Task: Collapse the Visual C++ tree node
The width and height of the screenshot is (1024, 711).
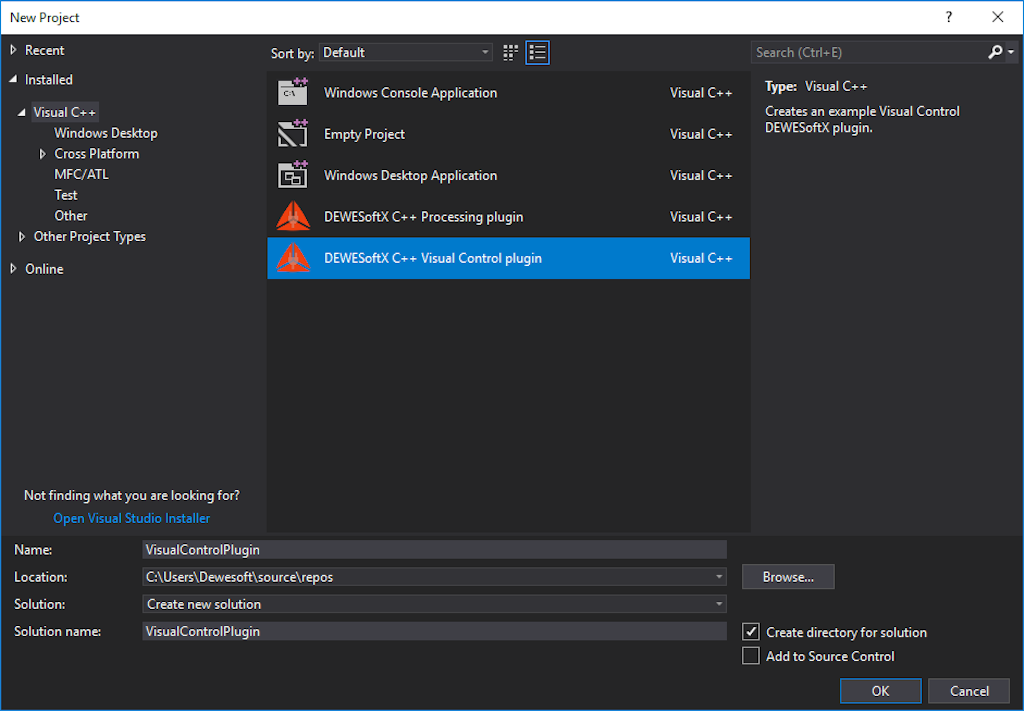Action: pyautogui.click(x=22, y=112)
